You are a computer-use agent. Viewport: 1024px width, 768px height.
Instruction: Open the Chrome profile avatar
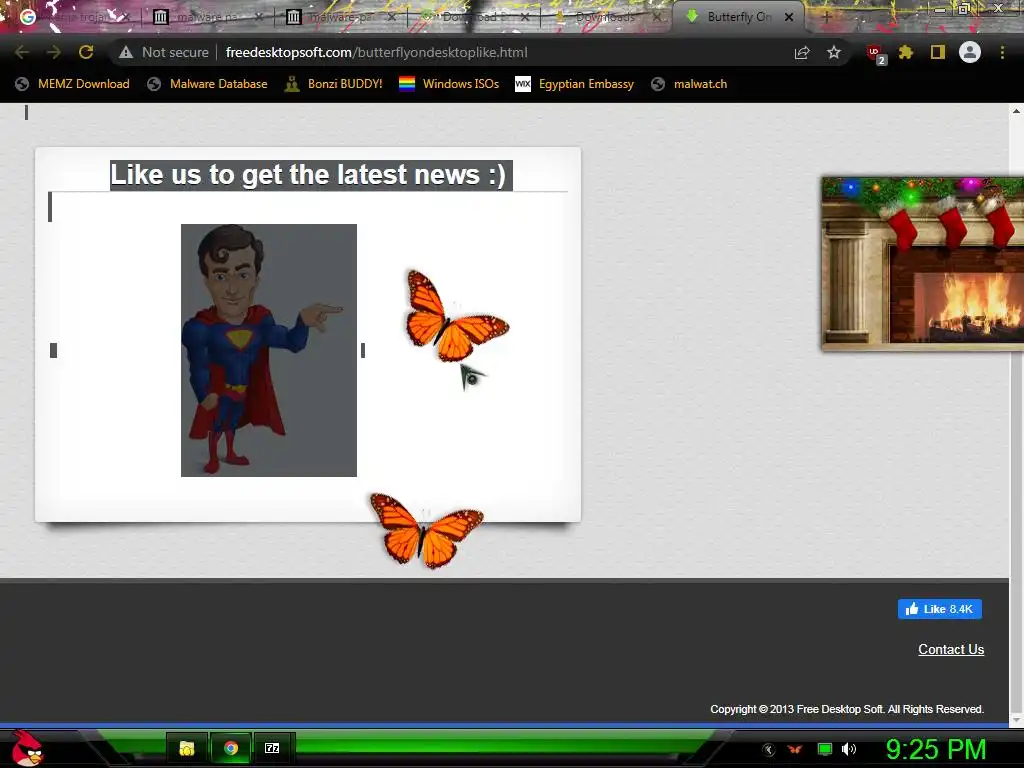pos(970,52)
